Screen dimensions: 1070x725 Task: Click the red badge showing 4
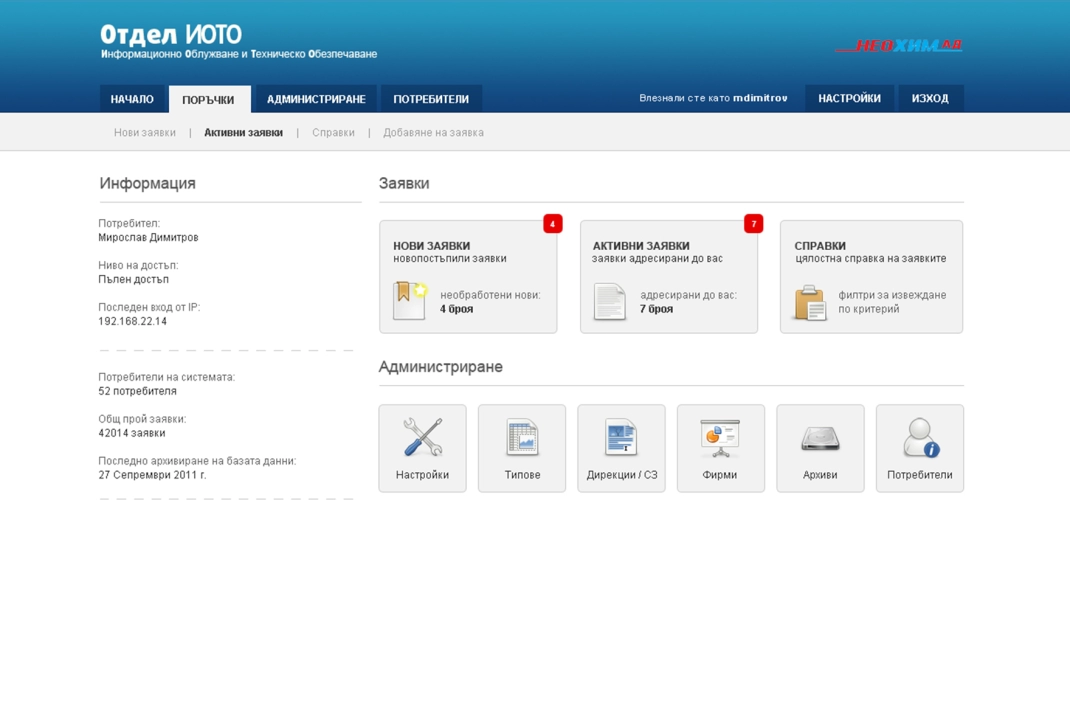(x=552, y=224)
